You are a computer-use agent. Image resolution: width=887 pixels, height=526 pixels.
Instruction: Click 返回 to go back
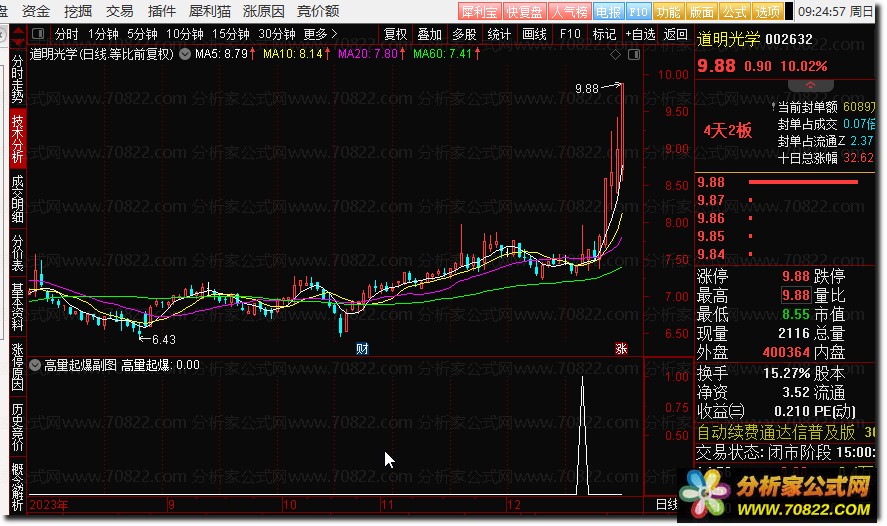tap(675, 34)
